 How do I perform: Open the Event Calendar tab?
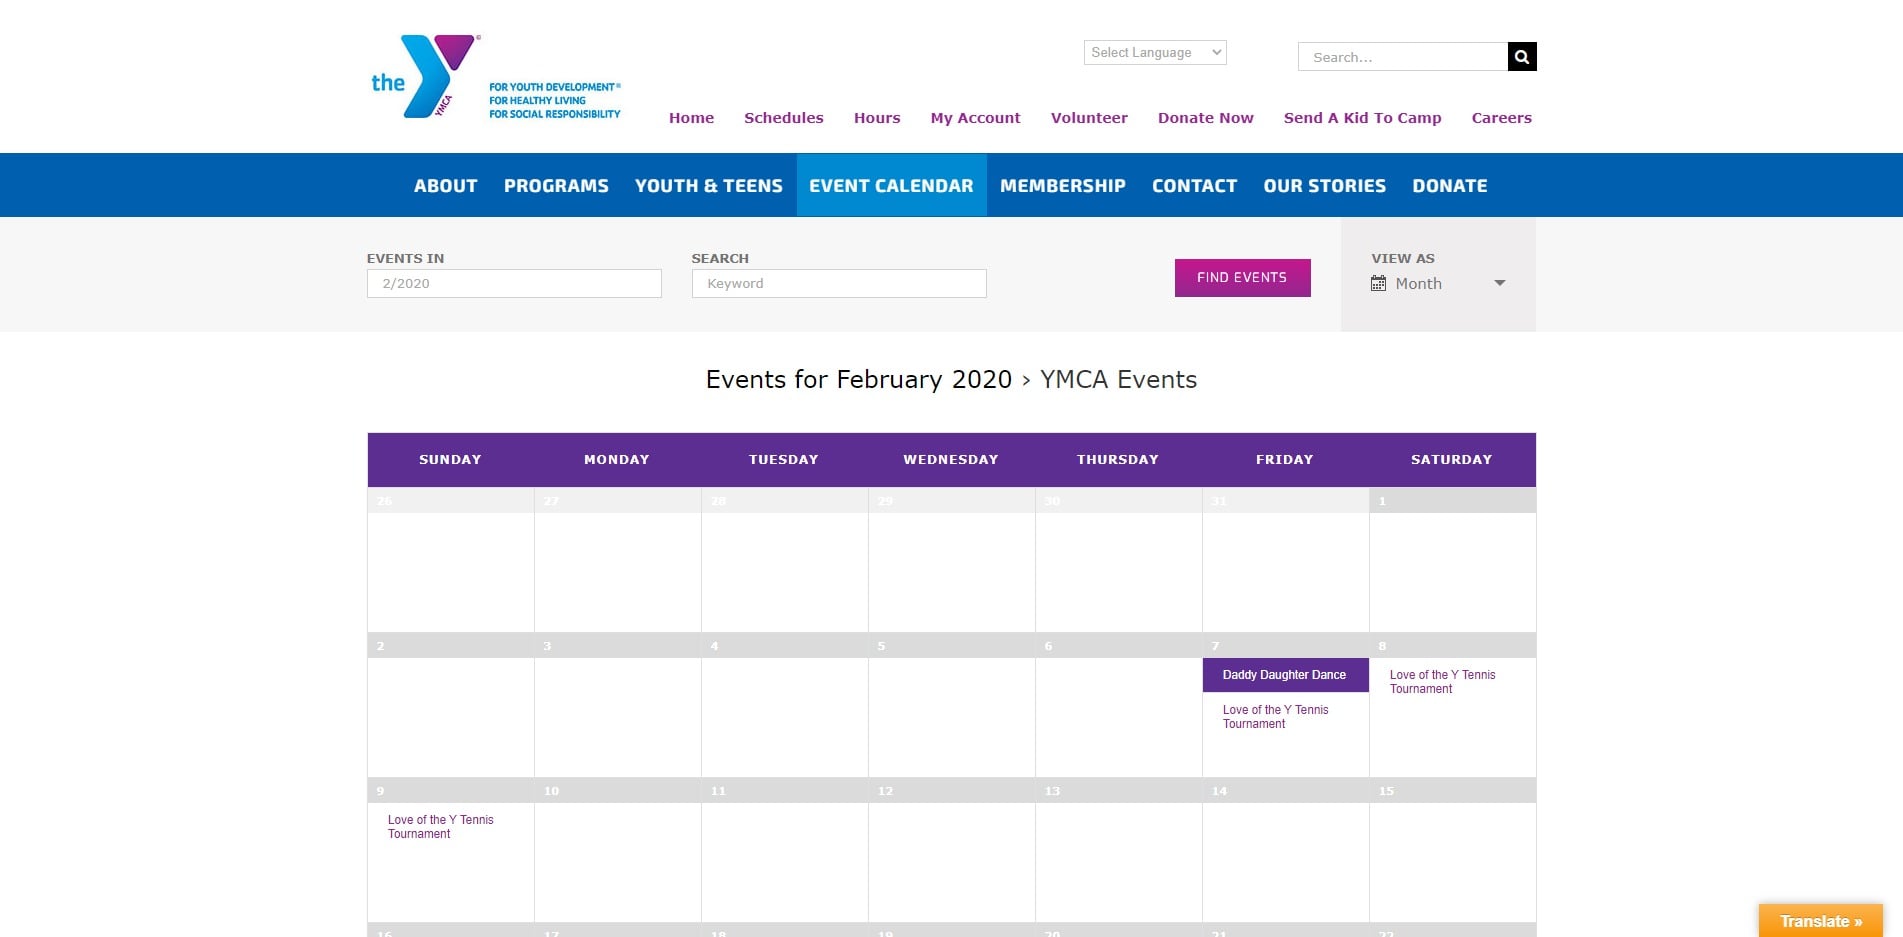pos(890,186)
